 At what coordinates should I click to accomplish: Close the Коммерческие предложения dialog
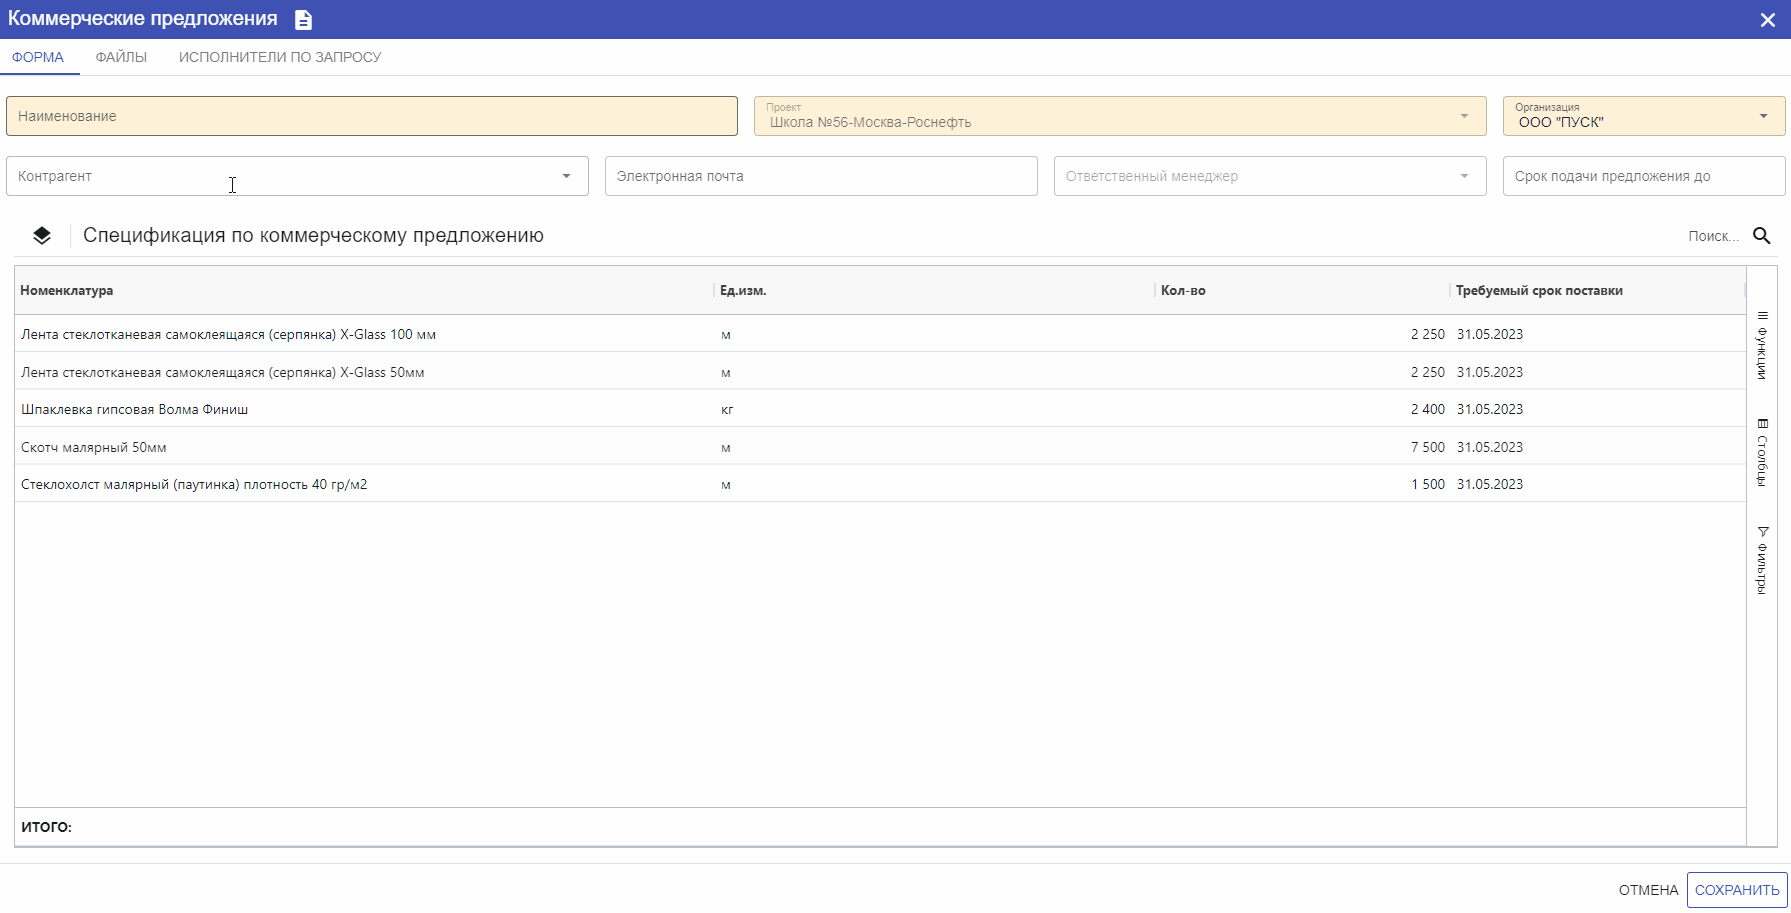tap(1768, 20)
